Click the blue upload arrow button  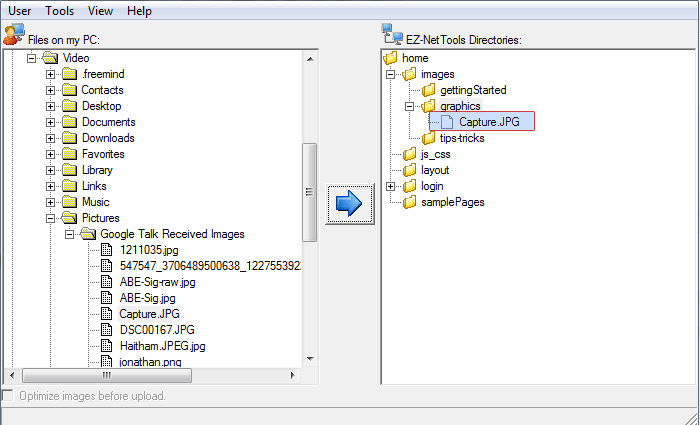coord(348,204)
